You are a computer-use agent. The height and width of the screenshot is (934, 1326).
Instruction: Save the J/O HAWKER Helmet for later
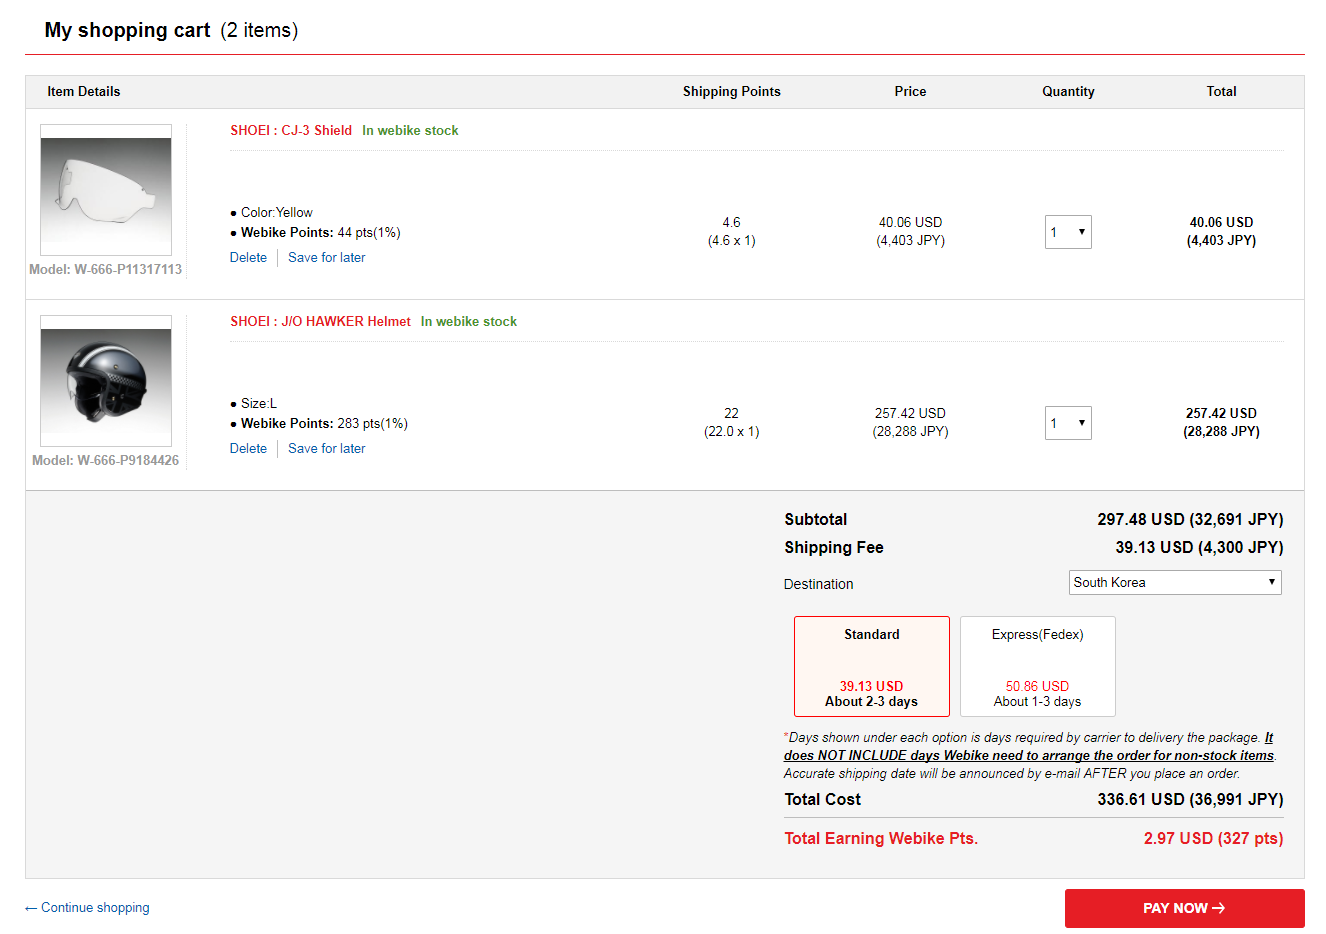[326, 448]
